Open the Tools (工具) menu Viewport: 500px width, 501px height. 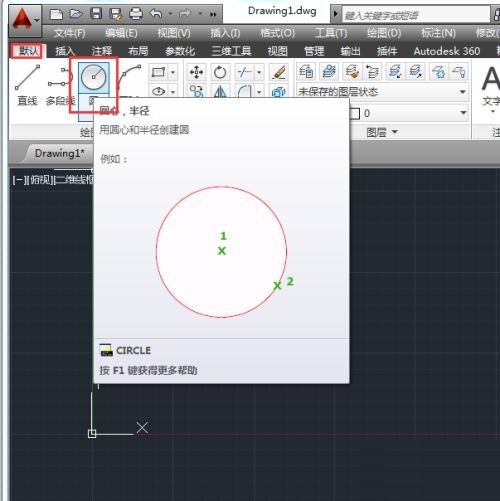point(331,33)
